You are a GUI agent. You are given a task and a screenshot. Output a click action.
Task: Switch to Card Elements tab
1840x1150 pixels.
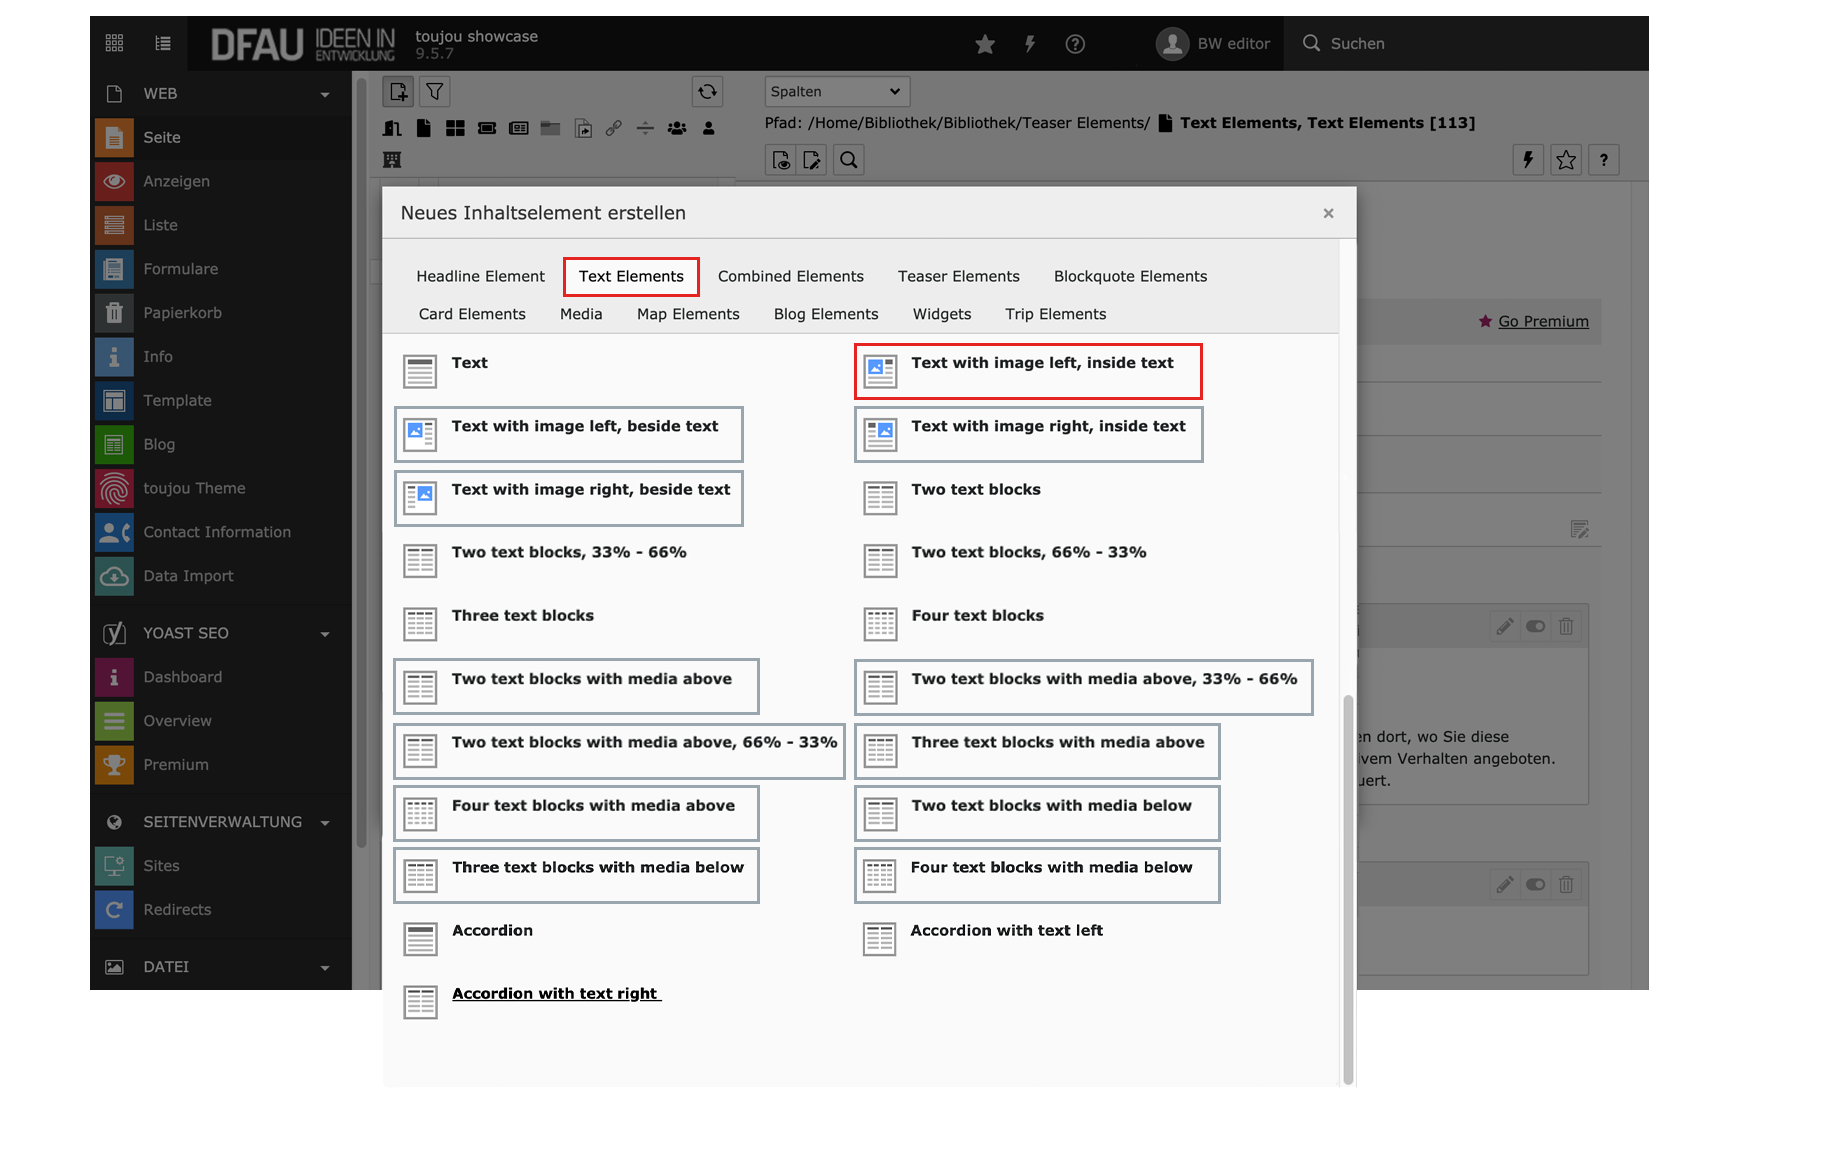472,314
